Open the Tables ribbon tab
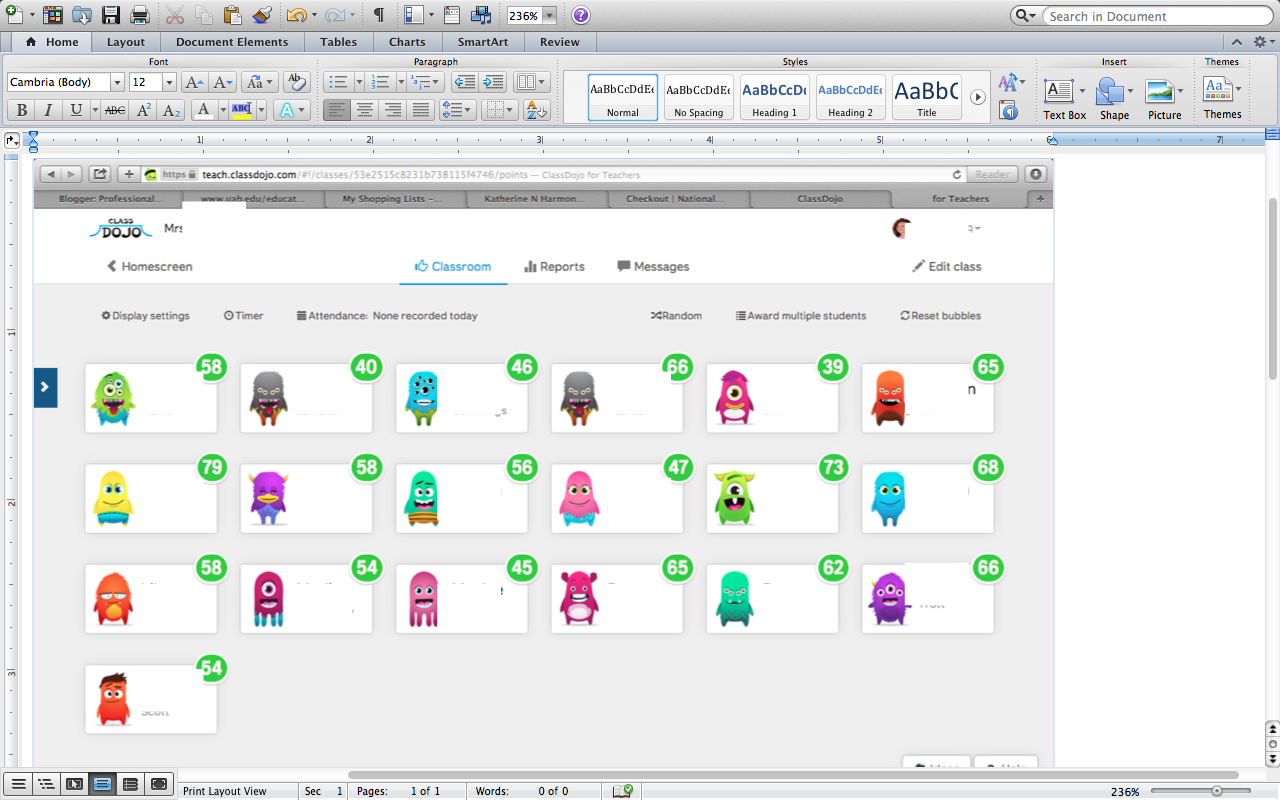Screen dimensions: 1280x800 coord(339,42)
